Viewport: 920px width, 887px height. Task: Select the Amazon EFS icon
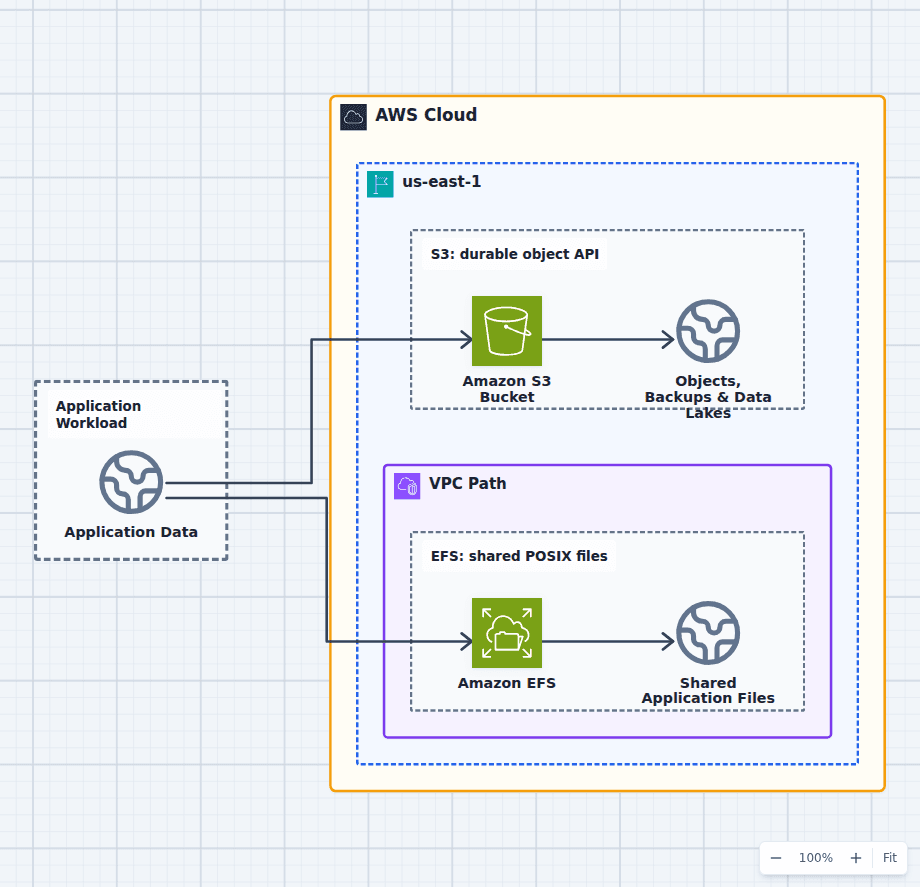[x=506, y=633]
